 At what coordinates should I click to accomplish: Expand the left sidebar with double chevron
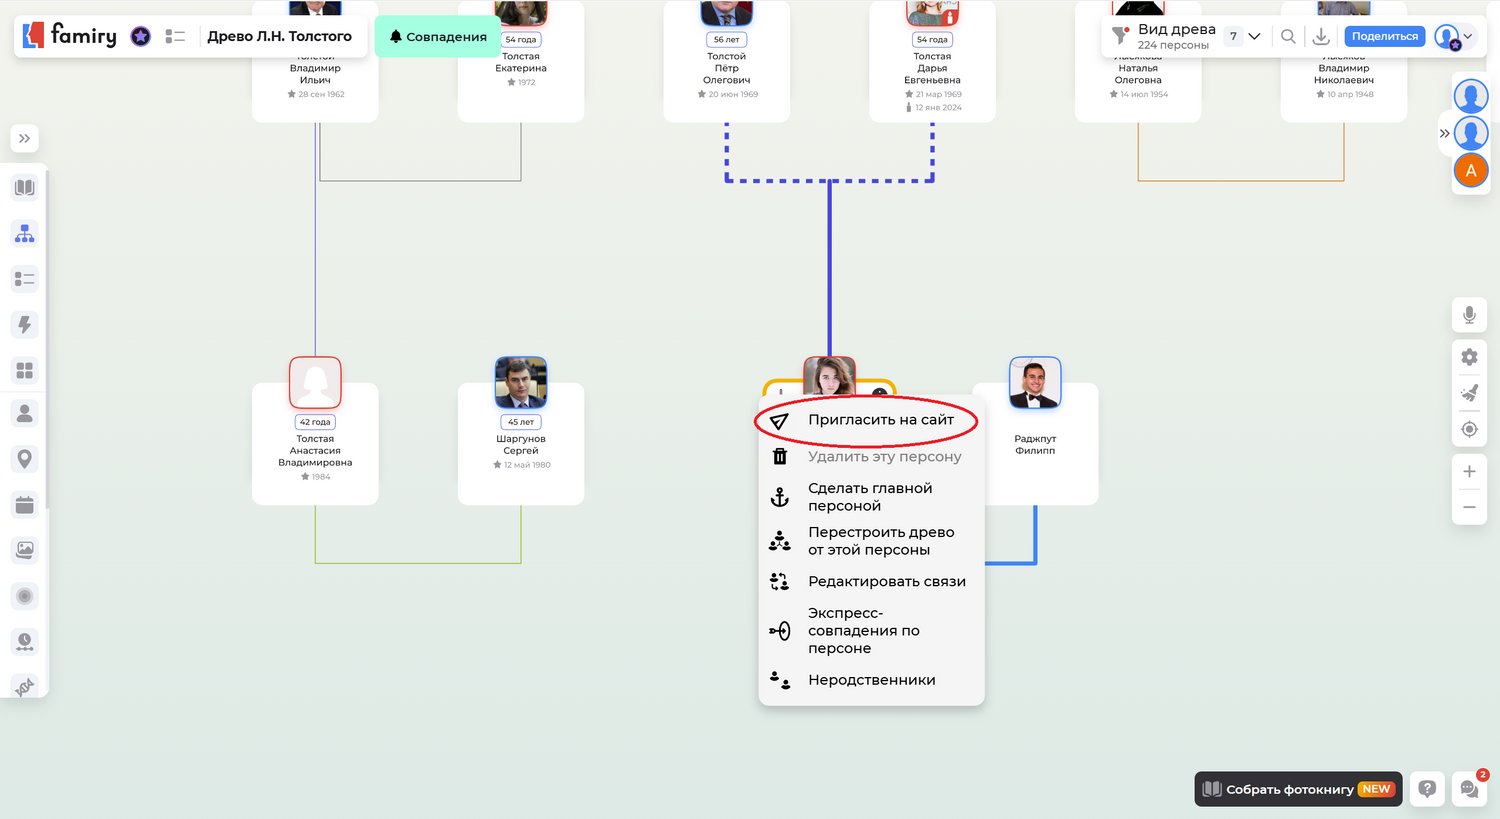[25, 138]
